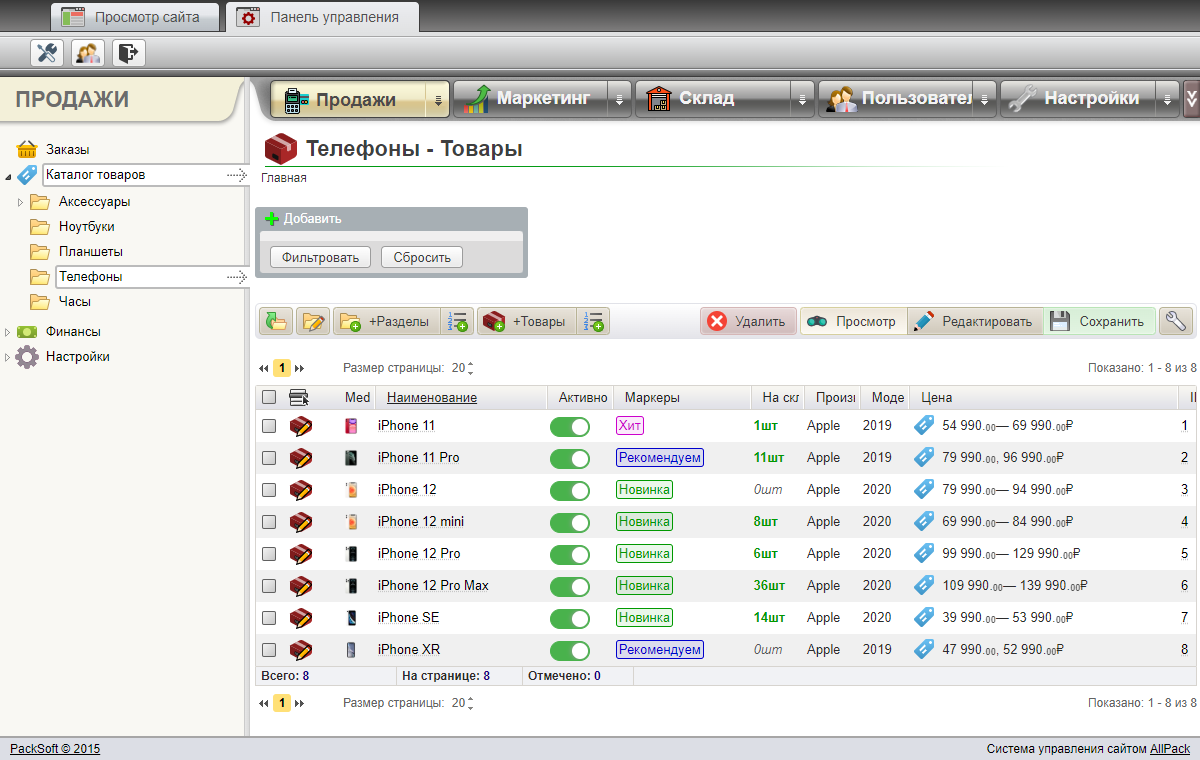
Task: Expand the dropdown arrow beside Маркетинг
Action: (x=619, y=98)
